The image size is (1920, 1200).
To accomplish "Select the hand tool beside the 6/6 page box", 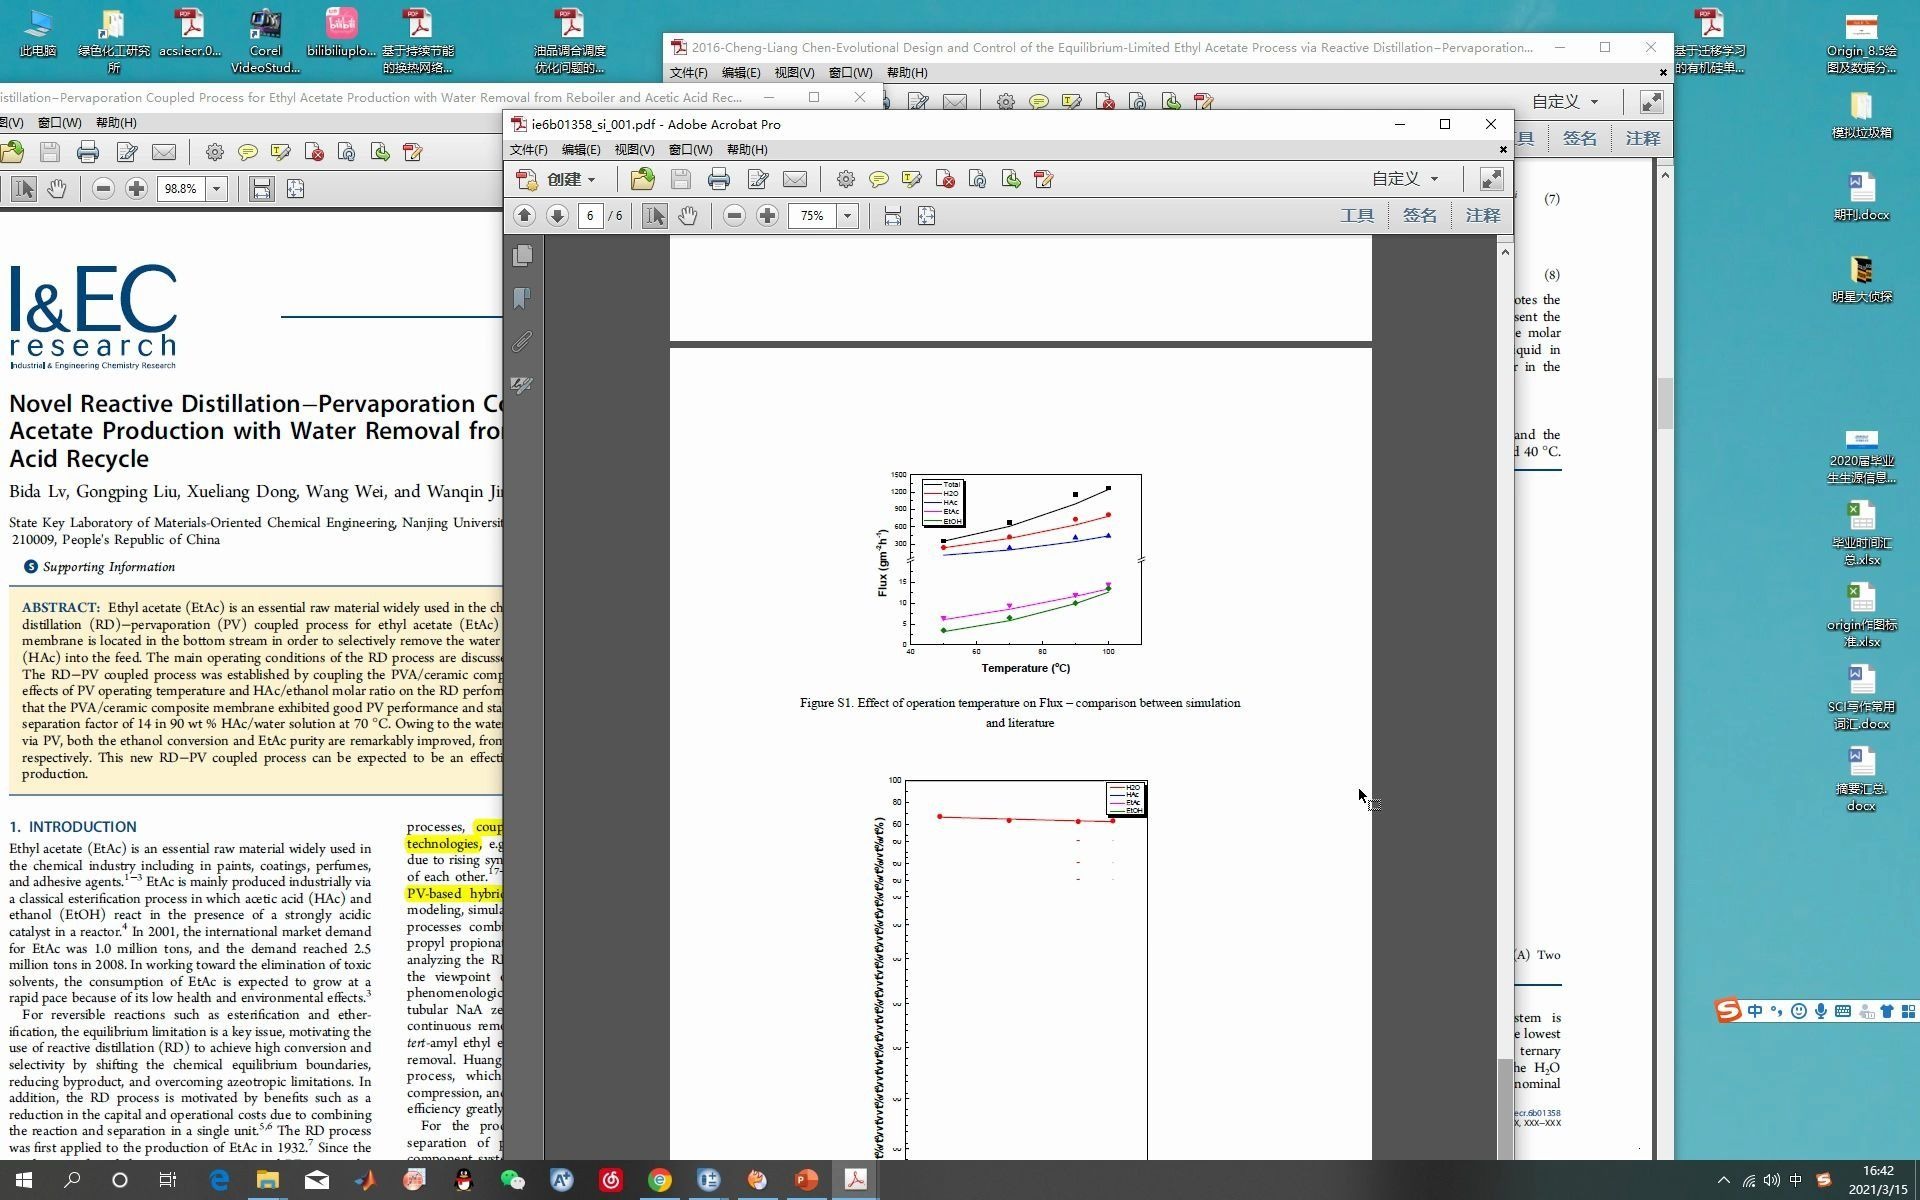I will click(x=688, y=216).
